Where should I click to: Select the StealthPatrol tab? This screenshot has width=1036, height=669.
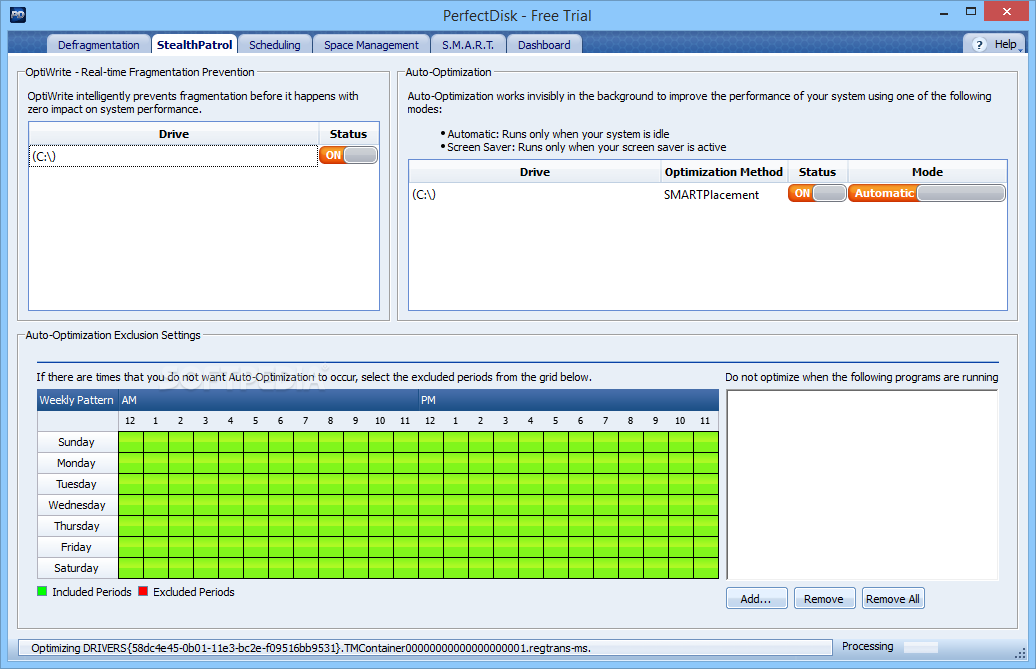pyautogui.click(x=194, y=45)
